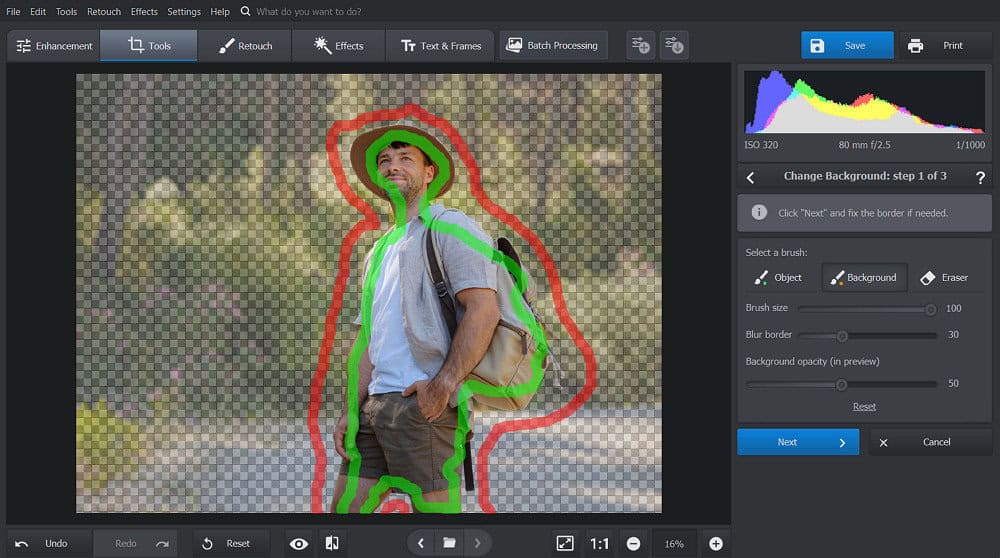Click the ISO 320 label

click(761, 145)
